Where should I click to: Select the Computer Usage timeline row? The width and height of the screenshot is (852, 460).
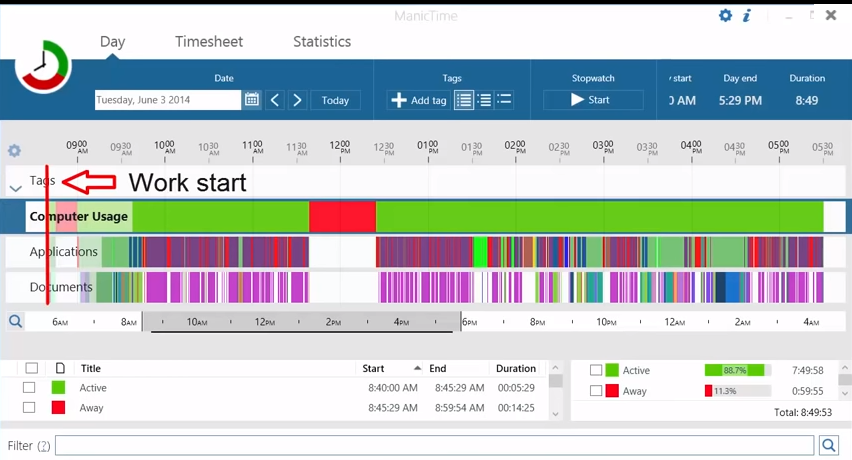click(425, 216)
